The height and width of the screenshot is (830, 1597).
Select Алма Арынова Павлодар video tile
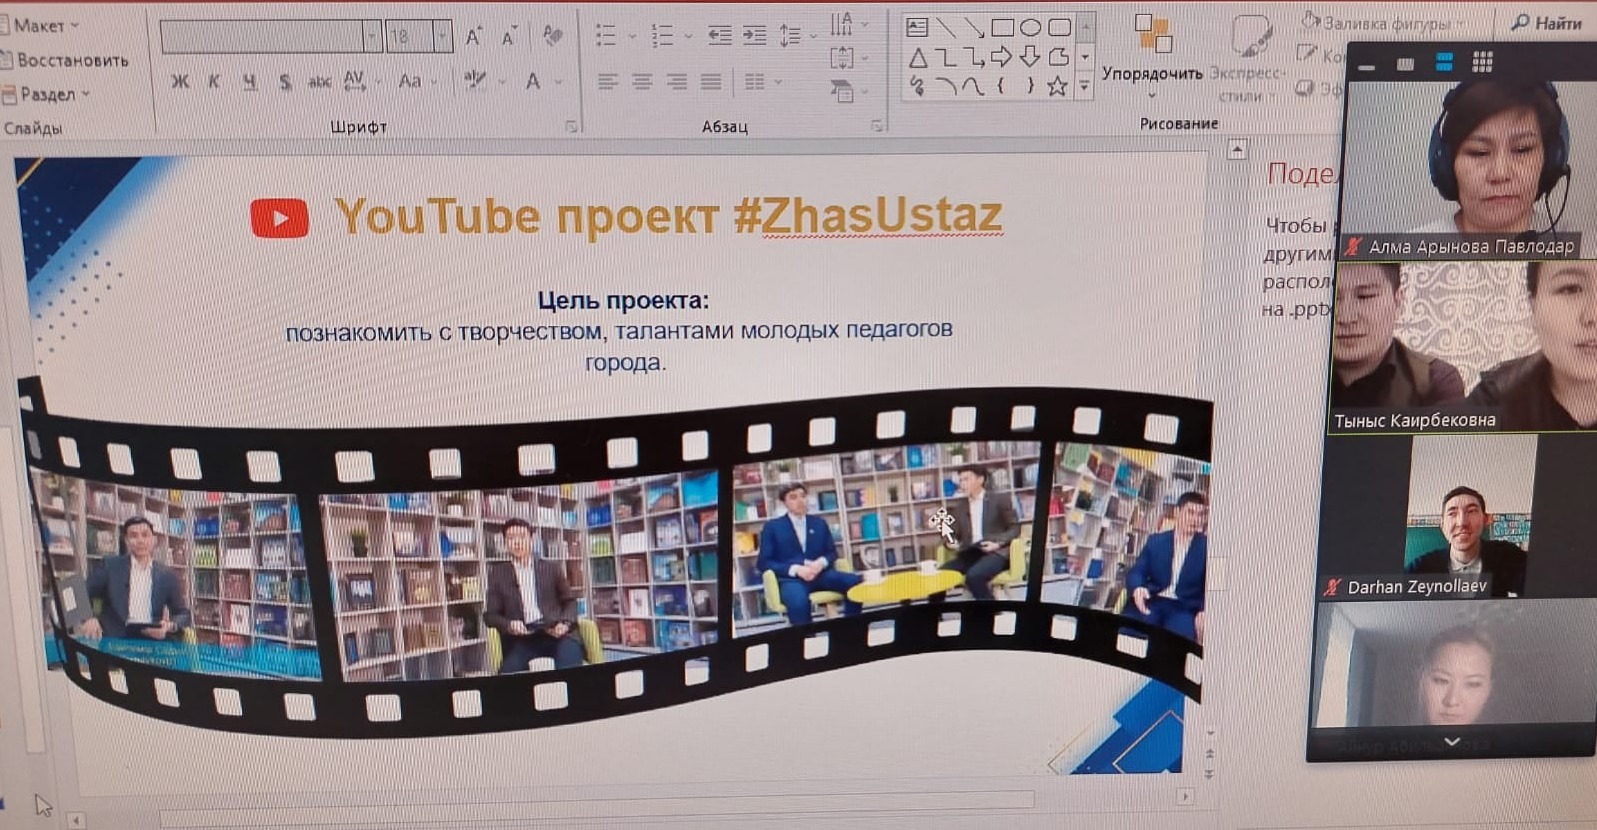[1470, 170]
